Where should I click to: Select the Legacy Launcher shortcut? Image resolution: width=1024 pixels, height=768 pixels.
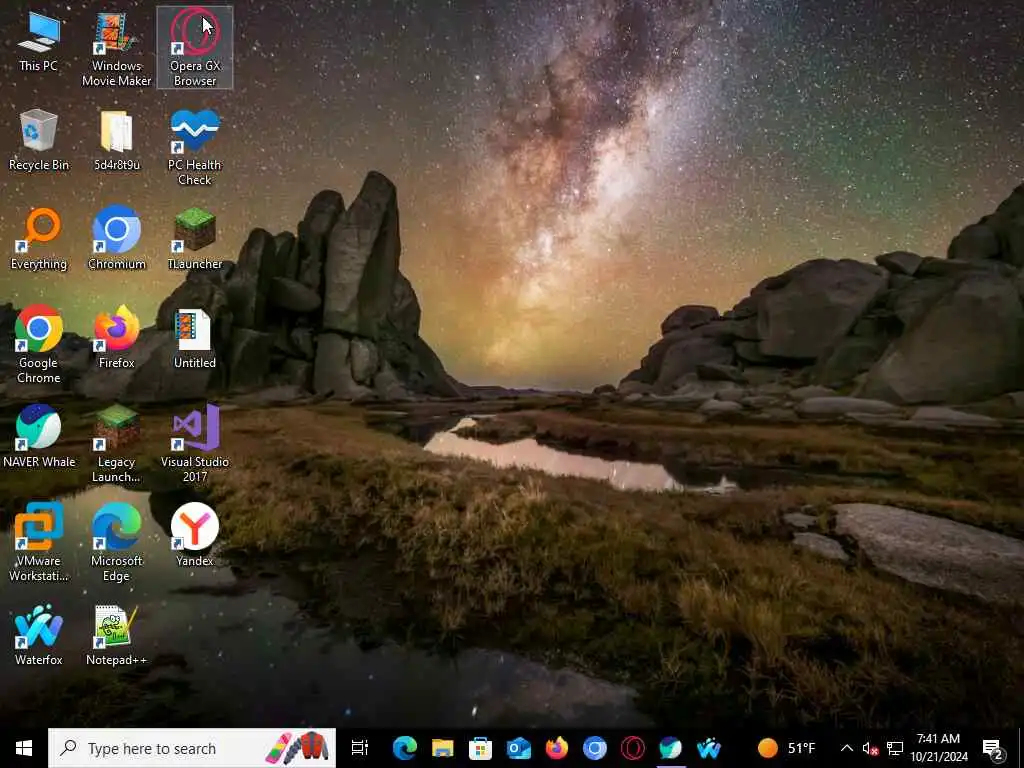[116, 444]
